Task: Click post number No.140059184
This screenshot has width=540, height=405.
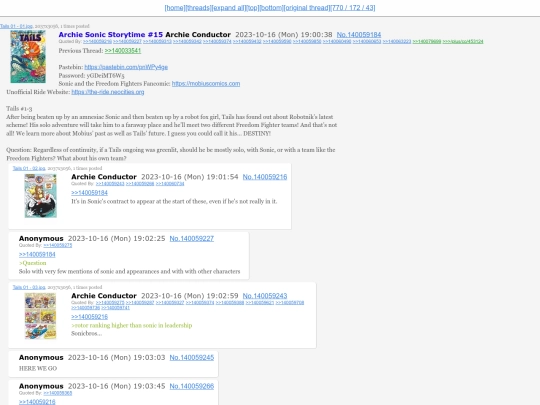Action: pos(359,35)
